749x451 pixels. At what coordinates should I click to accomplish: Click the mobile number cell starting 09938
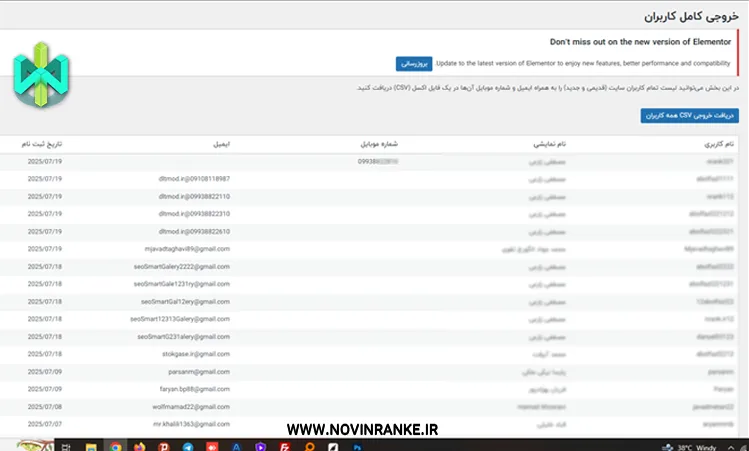[378, 161]
